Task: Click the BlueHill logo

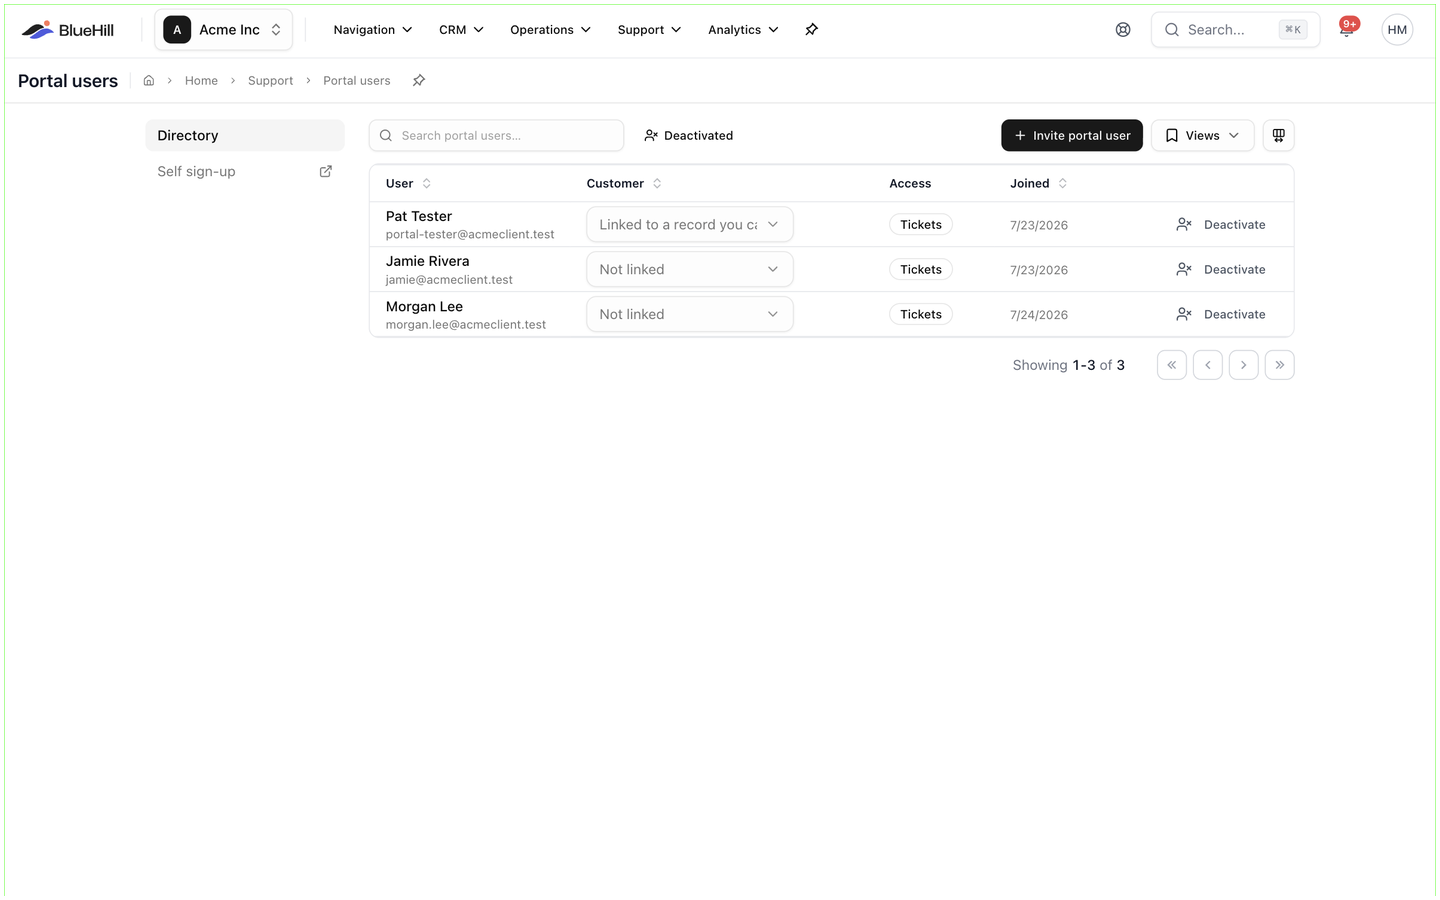Action: tap(68, 30)
